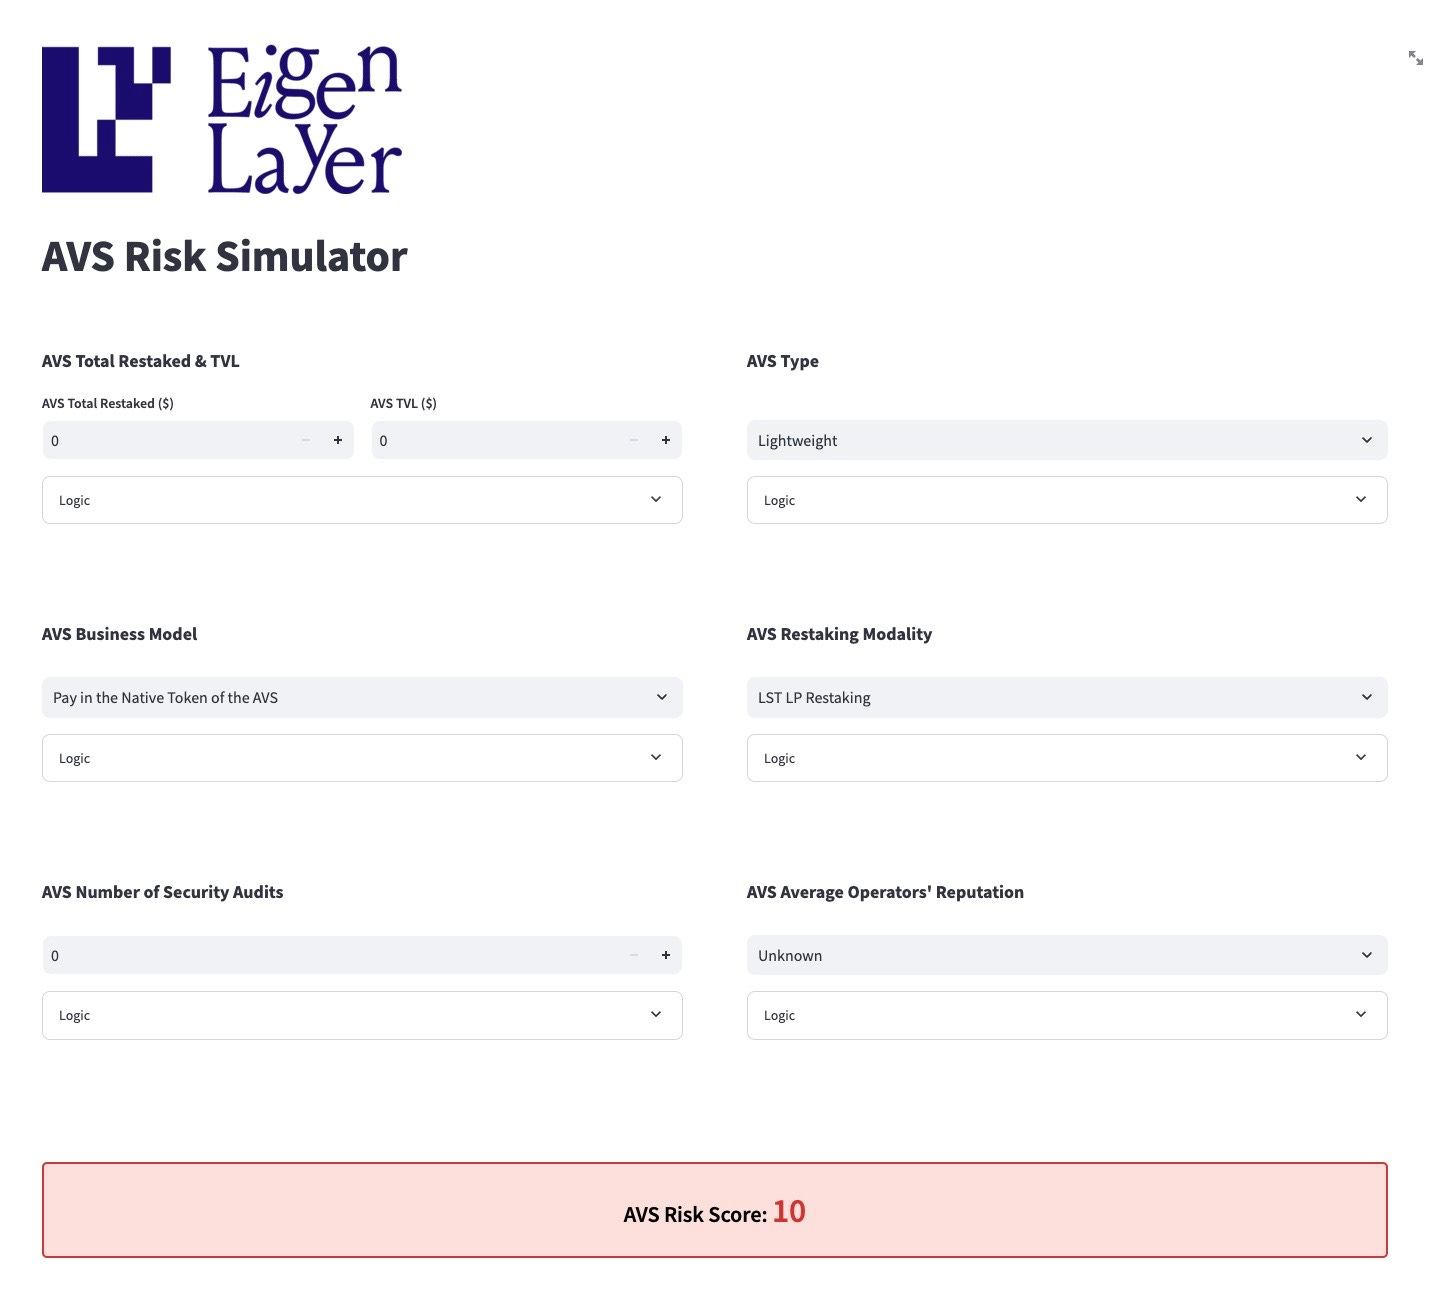Image resolution: width=1430 pixels, height=1294 pixels.
Task: Increment AVS TVL with plus button
Action: 665,440
